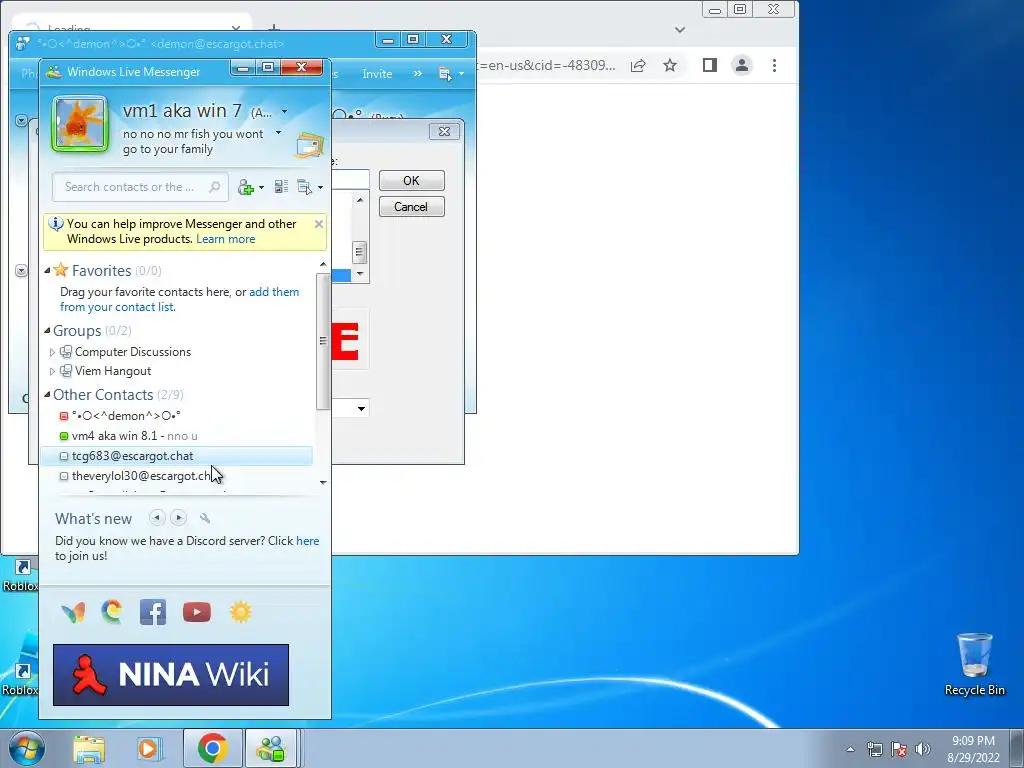Click the here link for Discord

point(308,541)
